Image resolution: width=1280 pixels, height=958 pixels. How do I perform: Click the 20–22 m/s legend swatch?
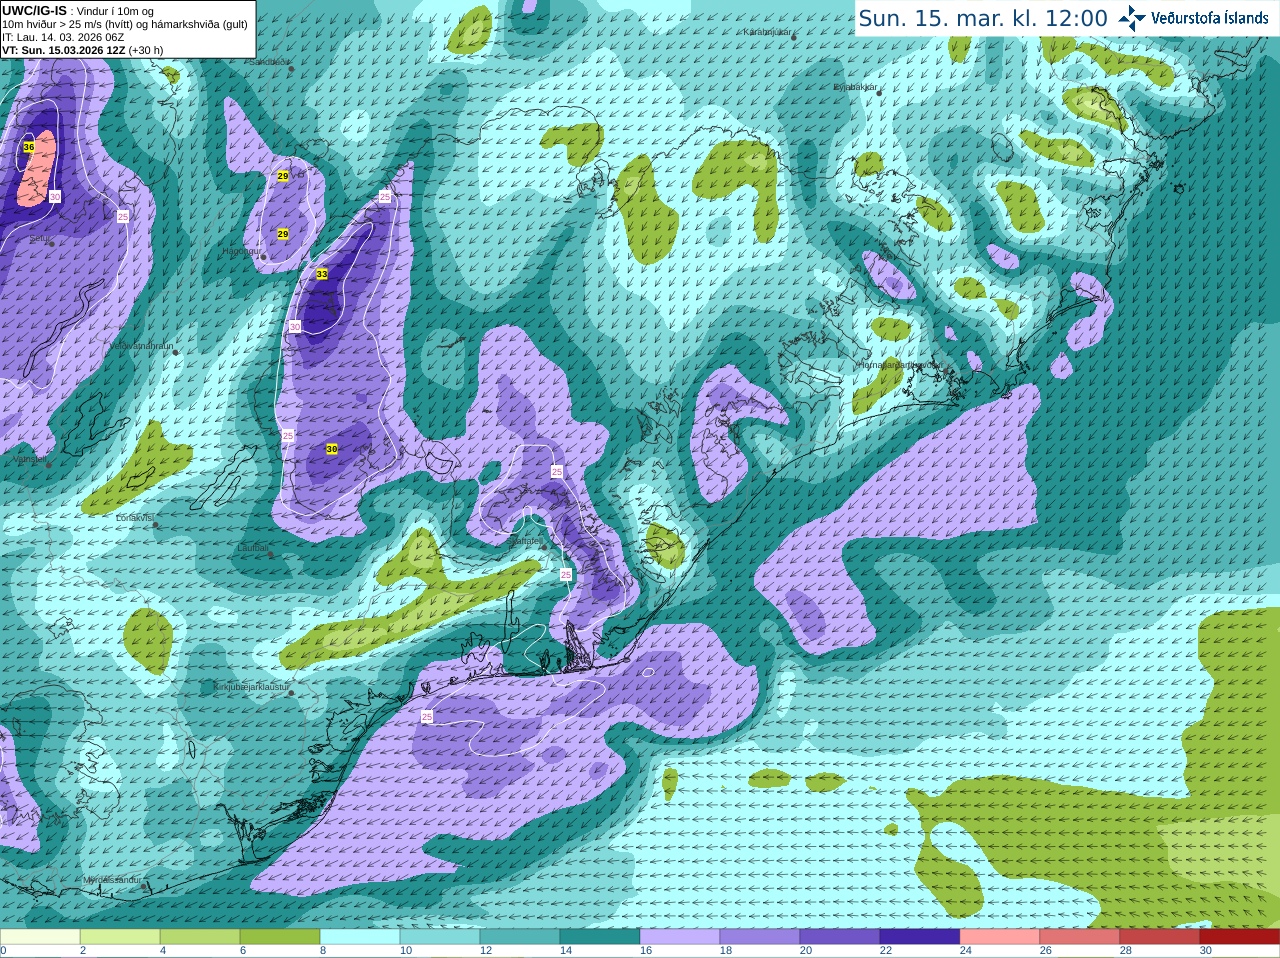tap(840, 937)
